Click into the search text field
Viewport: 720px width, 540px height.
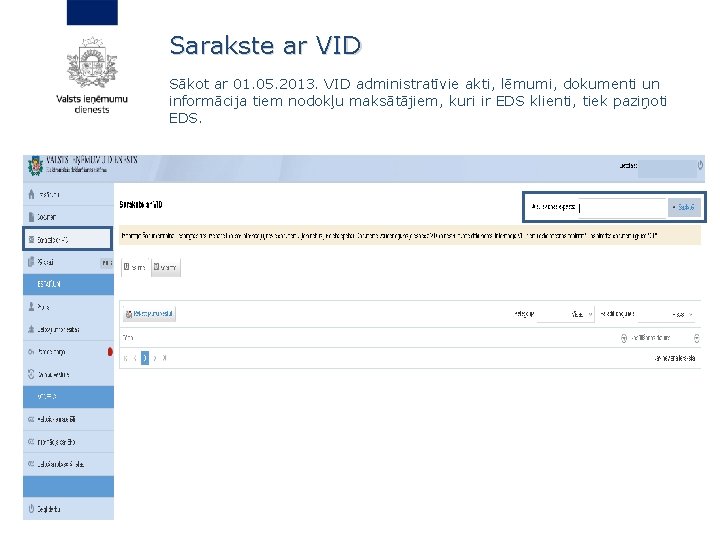[622, 208]
